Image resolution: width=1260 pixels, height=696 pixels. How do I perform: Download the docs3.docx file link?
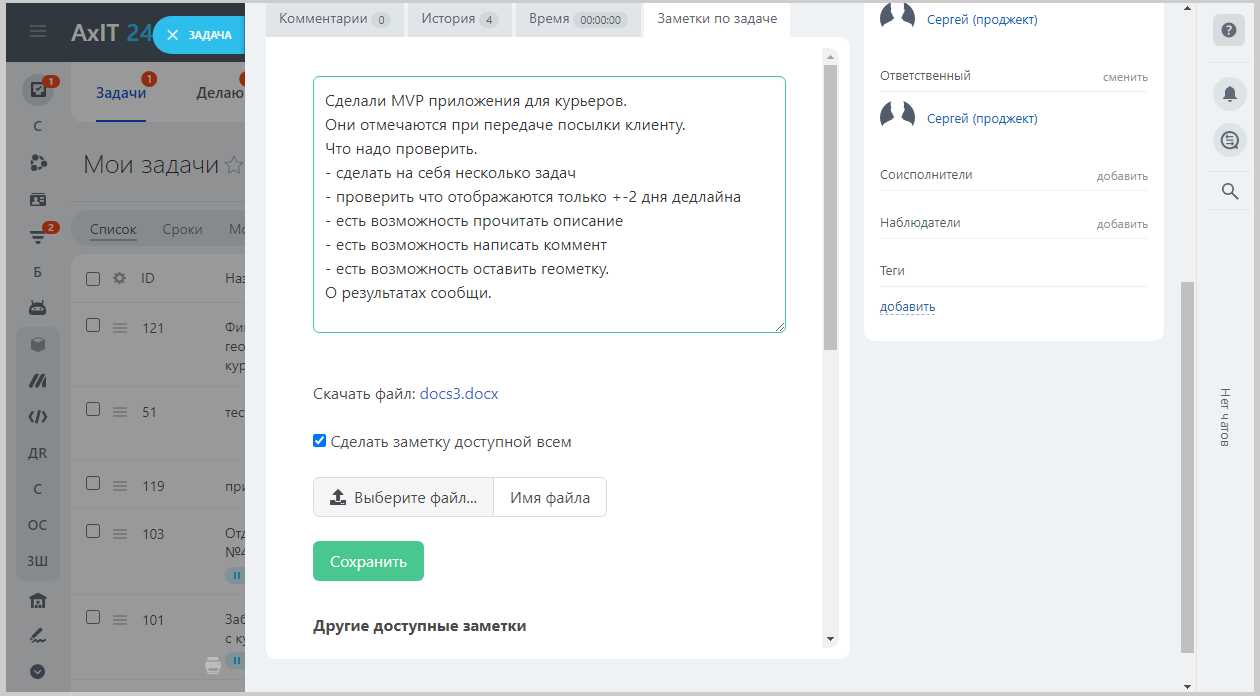pos(459,394)
